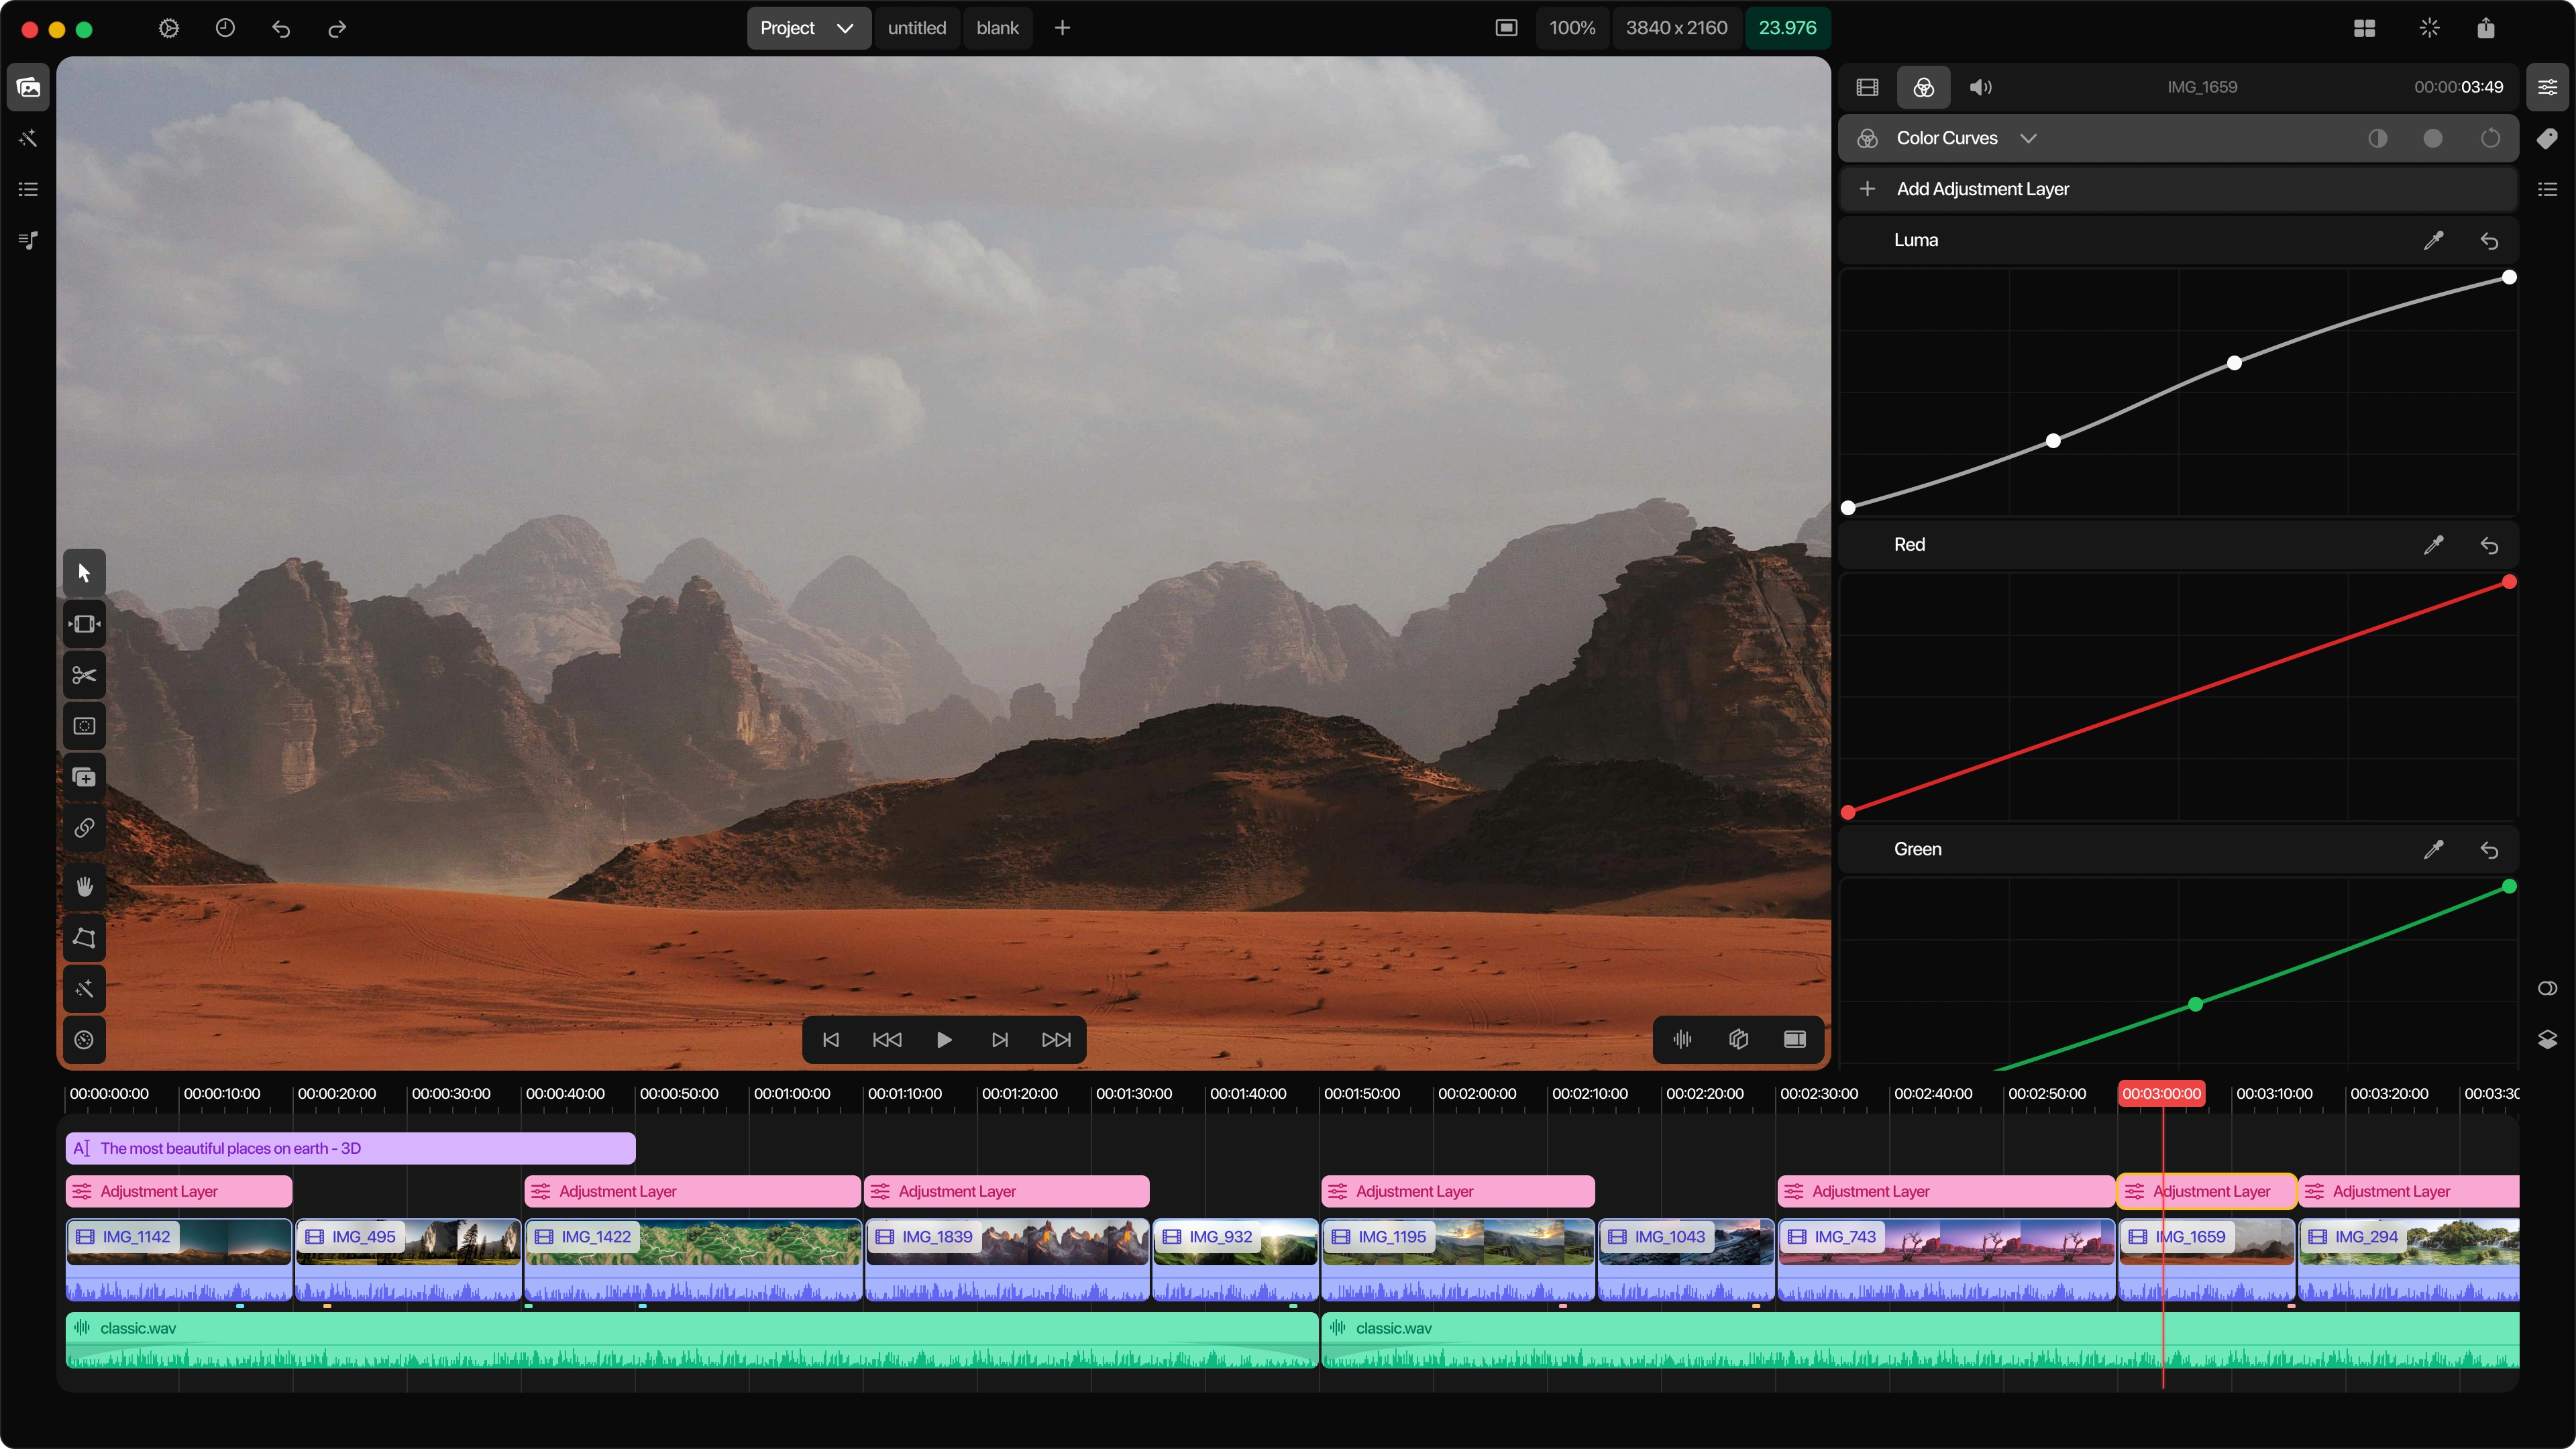The width and height of the screenshot is (2576, 1449).
Task: Switch to the untitled tab
Action: pyautogui.click(x=920, y=27)
